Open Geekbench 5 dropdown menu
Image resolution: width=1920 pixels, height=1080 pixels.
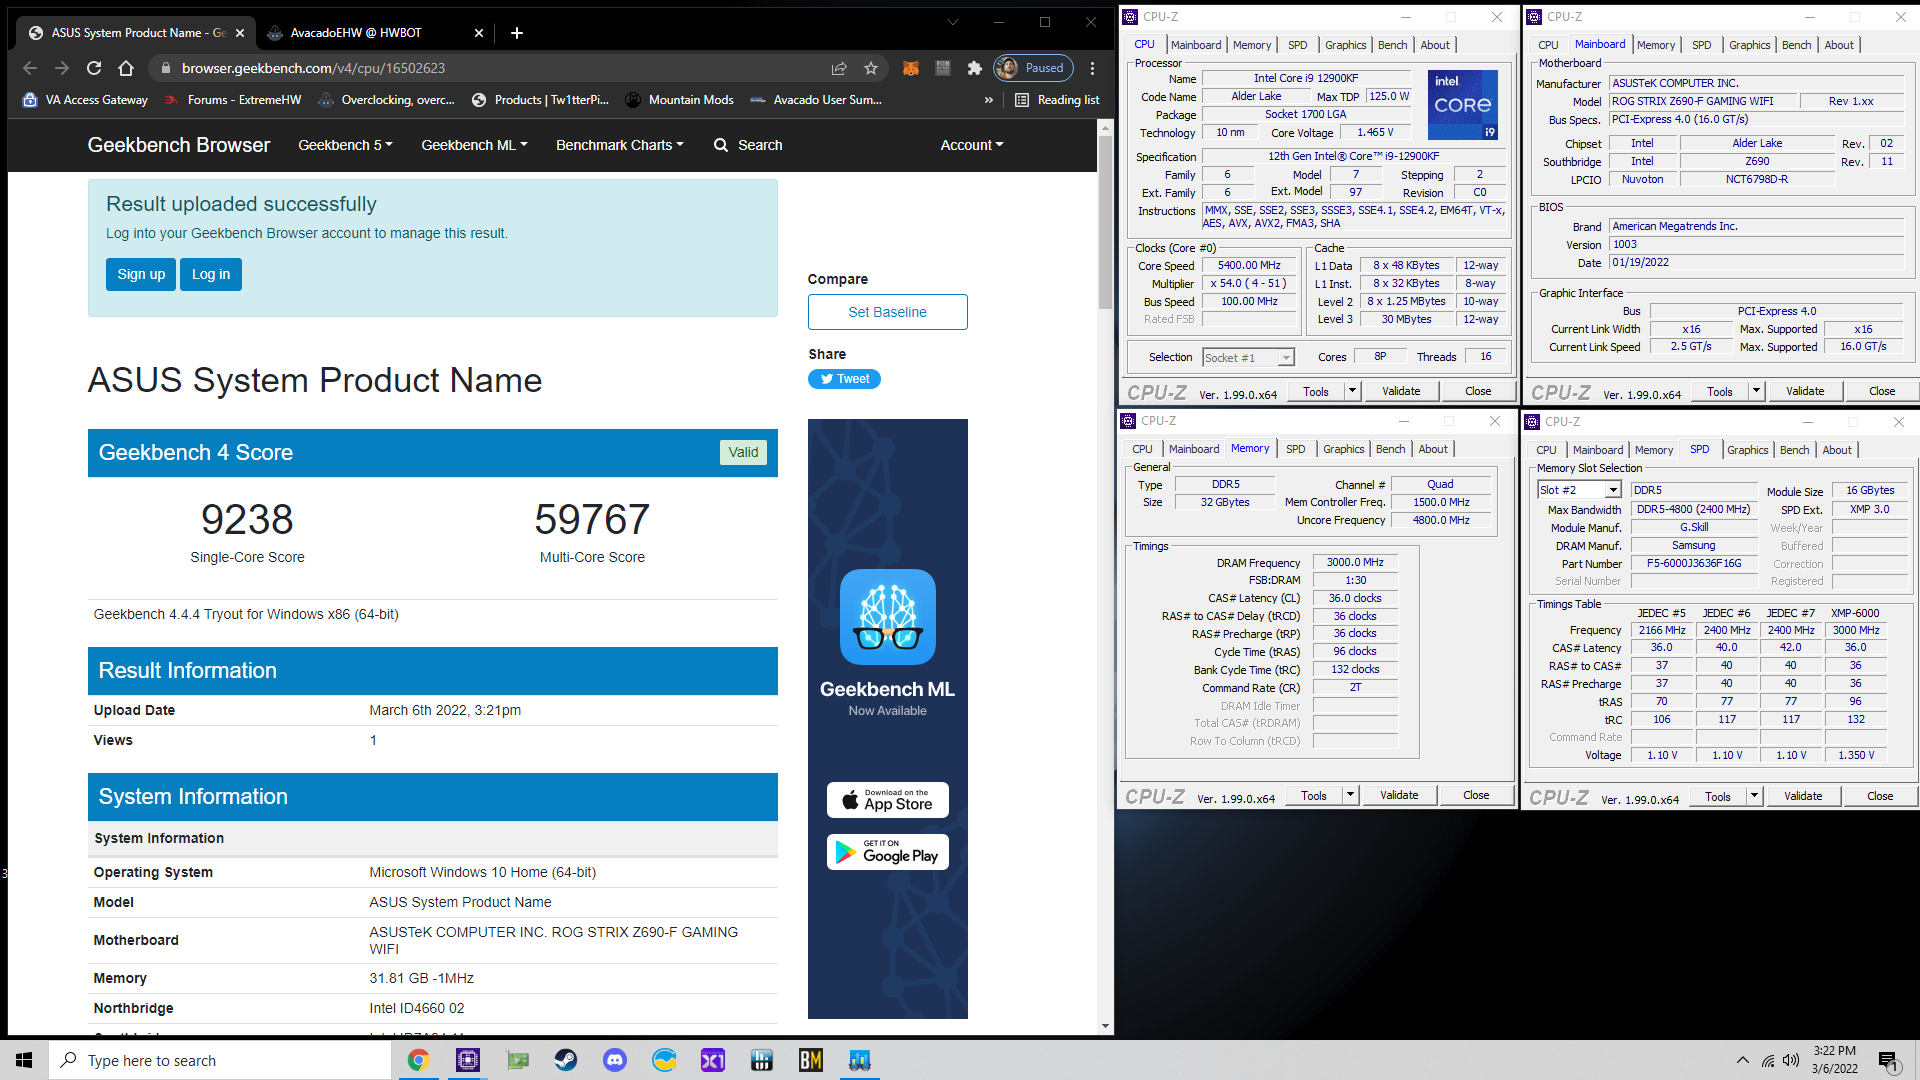tap(345, 145)
